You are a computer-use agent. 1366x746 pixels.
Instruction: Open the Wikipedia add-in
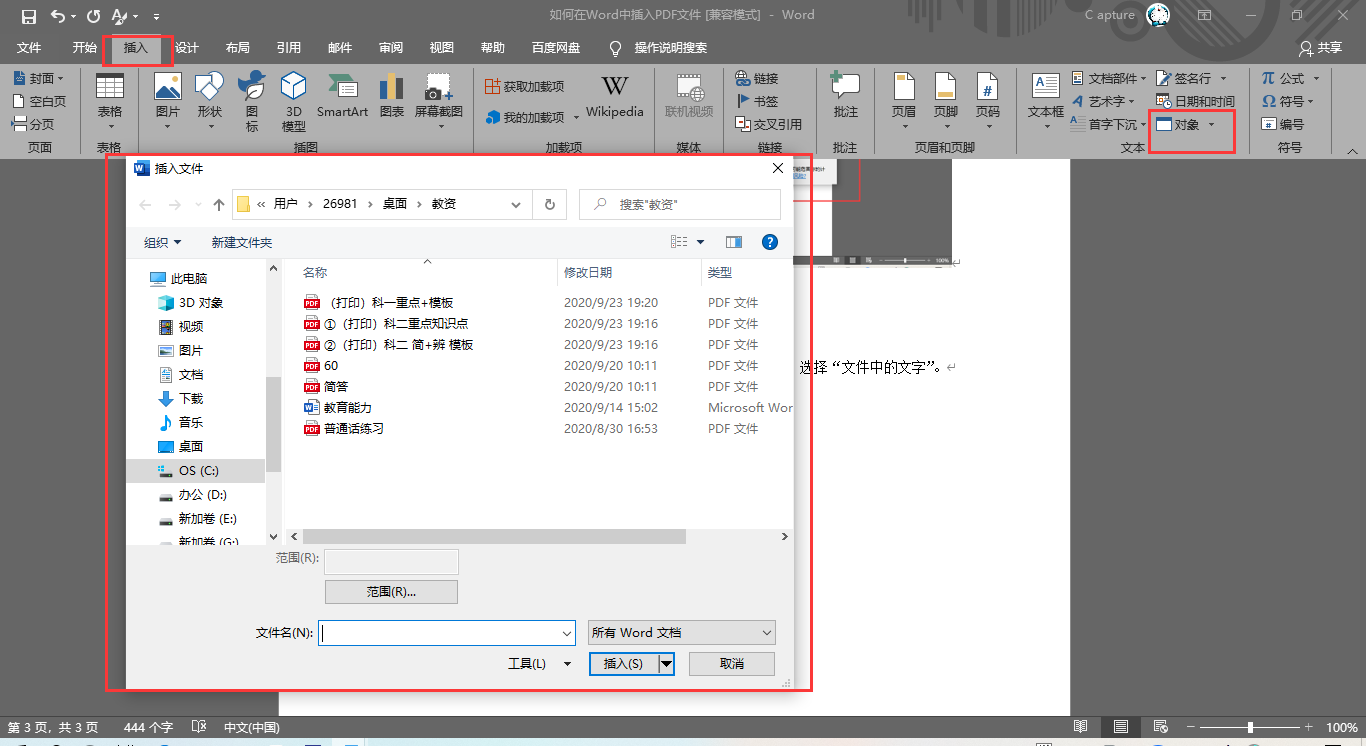click(615, 96)
